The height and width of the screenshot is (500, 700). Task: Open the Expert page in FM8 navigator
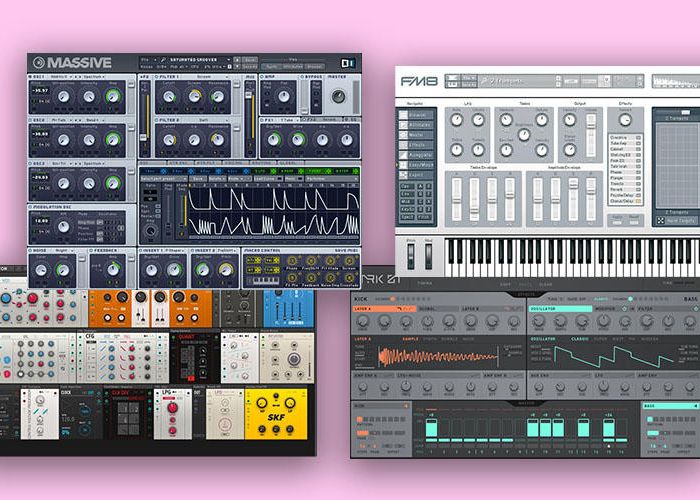[418, 175]
